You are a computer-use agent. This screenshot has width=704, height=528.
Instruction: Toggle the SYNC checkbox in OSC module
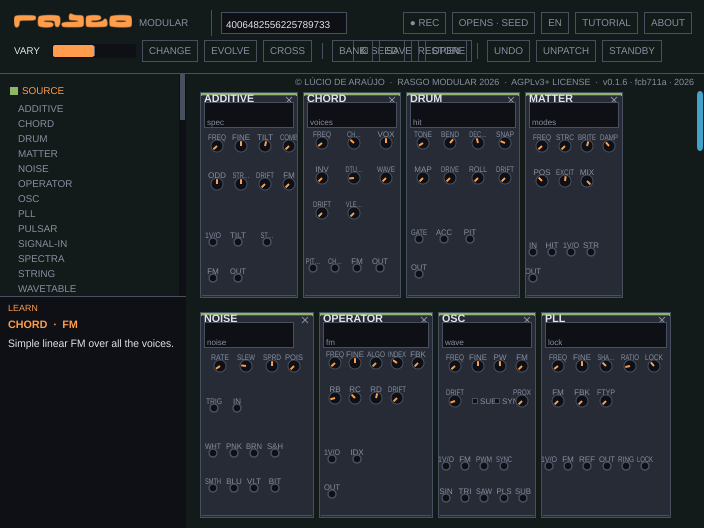pyautogui.click(x=497, y=400)
